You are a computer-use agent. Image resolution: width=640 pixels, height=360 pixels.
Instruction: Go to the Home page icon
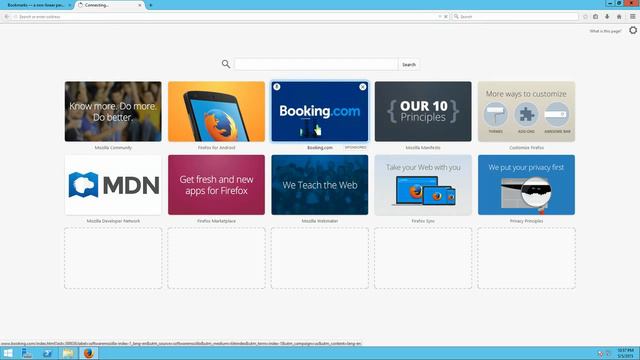click(619, 17)
